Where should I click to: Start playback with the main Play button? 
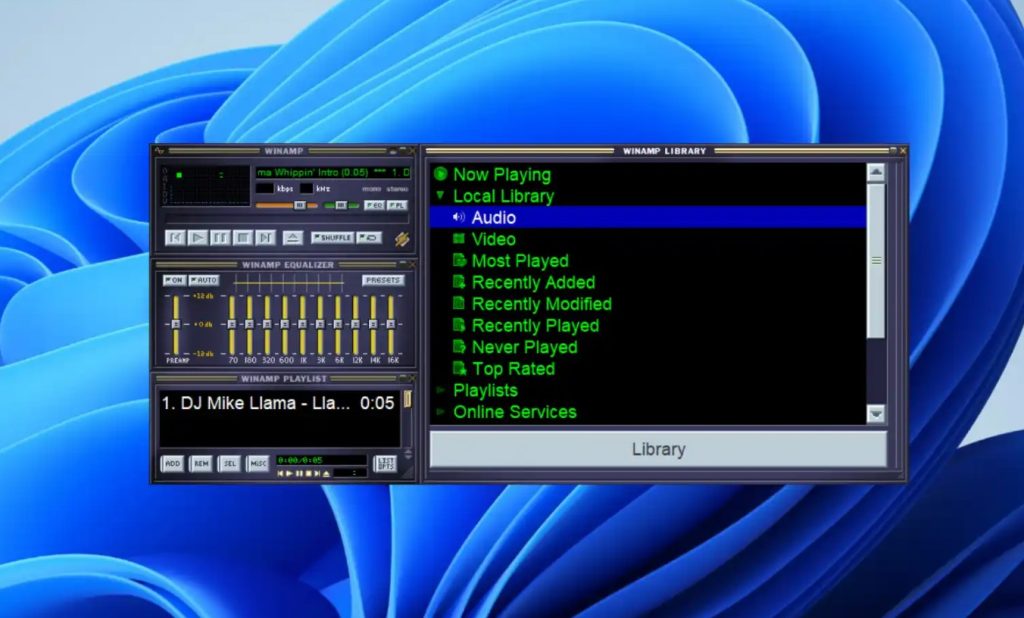pyautogui.click(x=198, y=238)
